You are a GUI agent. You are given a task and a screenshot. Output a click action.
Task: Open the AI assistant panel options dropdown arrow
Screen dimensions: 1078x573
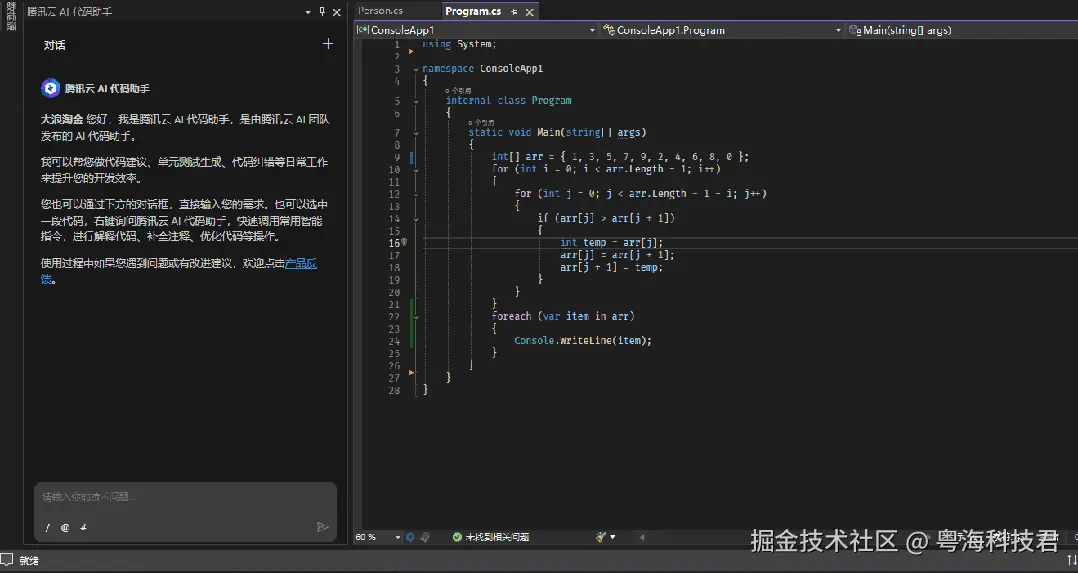coord(308,12)
